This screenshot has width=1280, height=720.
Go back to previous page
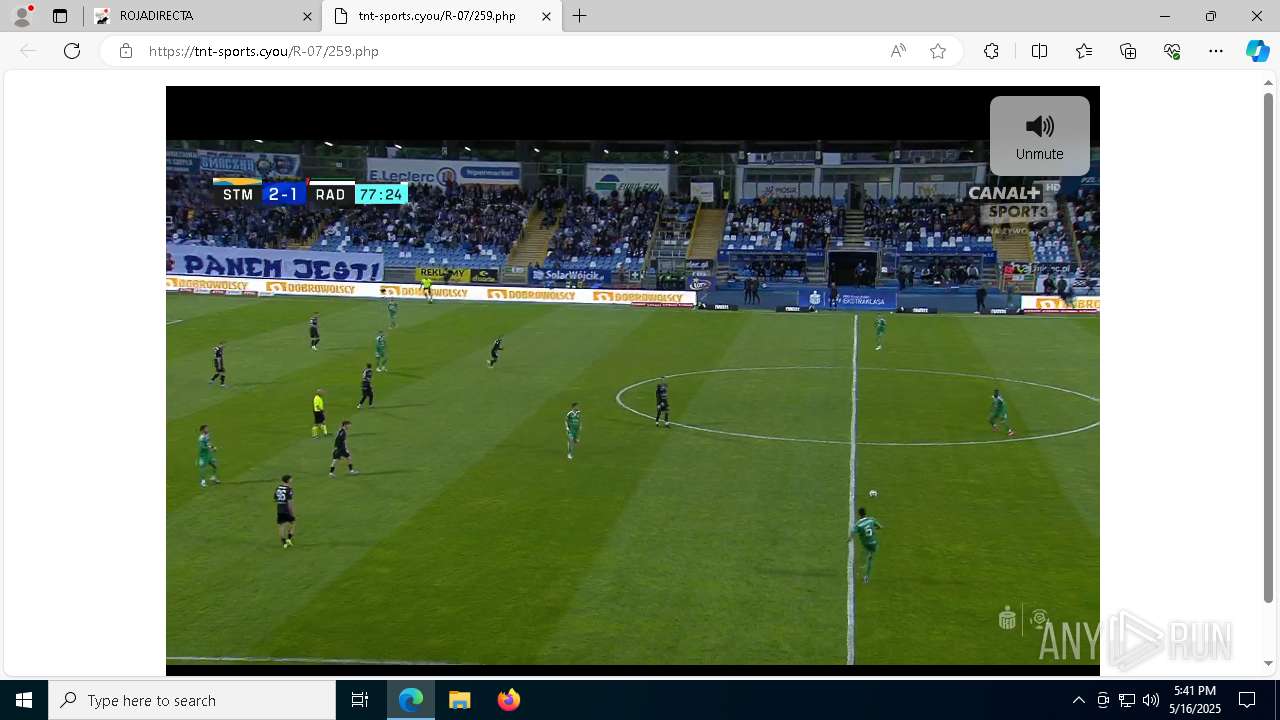click(x=28, y=51)
